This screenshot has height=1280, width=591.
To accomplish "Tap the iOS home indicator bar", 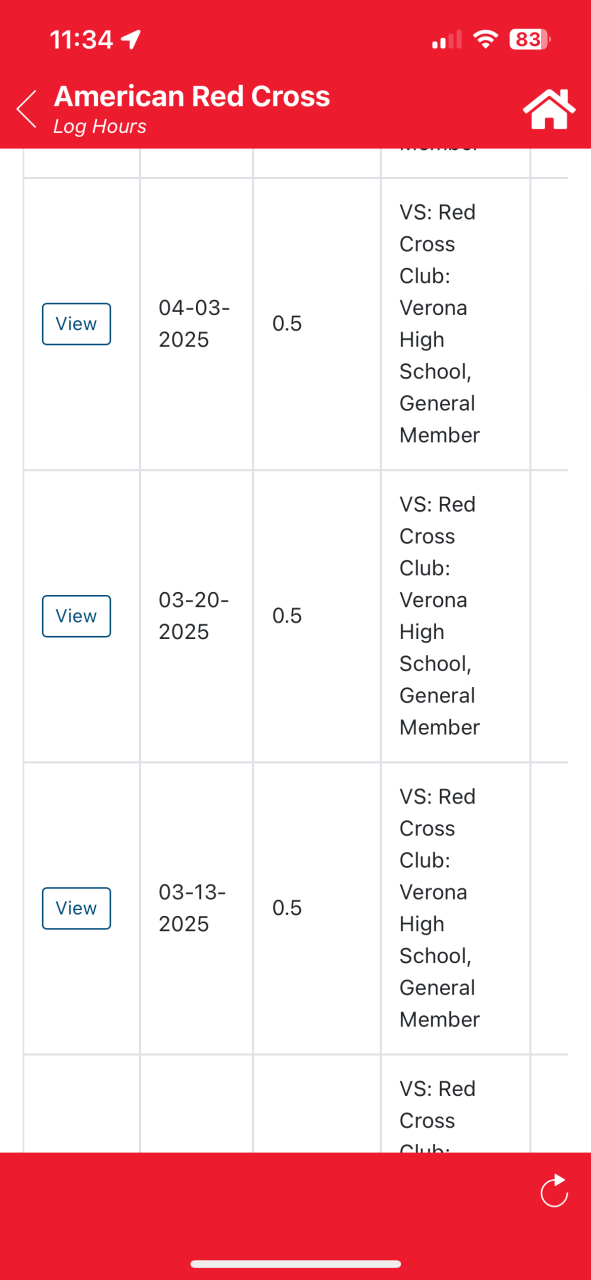I will pyautogui.click(x=295, y=1264).
